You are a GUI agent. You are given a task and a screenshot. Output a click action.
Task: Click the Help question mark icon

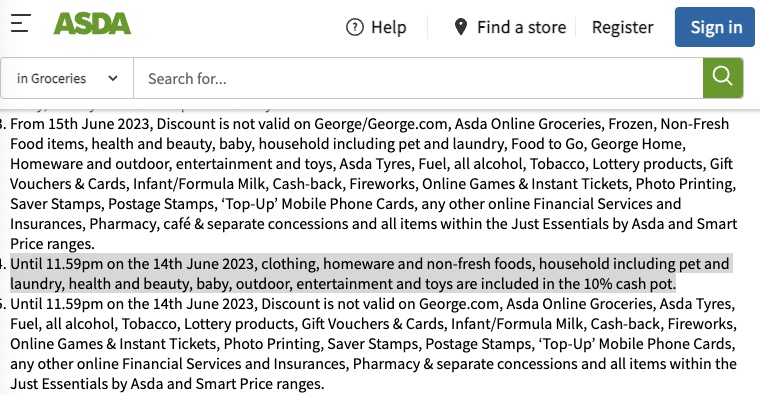click(355, 27)
